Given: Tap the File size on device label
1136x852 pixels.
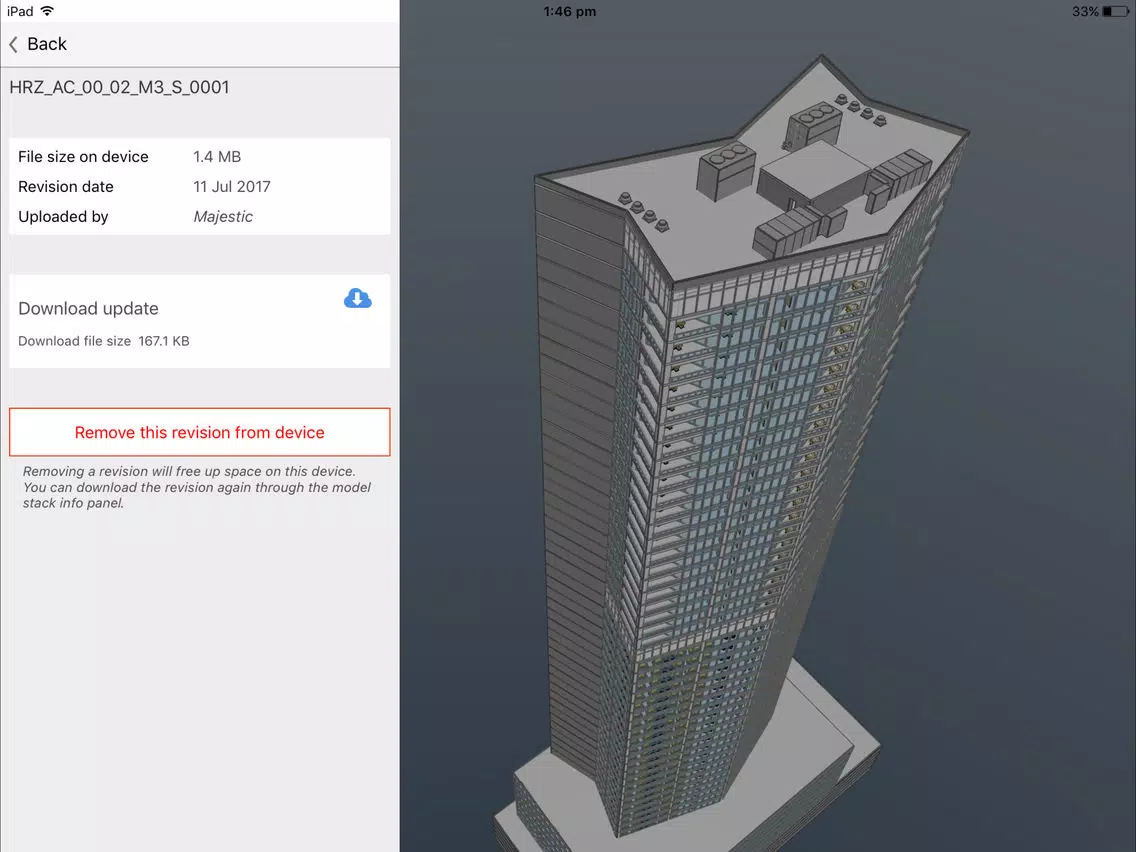Looking at the screenshot, I should coord(83,156).
